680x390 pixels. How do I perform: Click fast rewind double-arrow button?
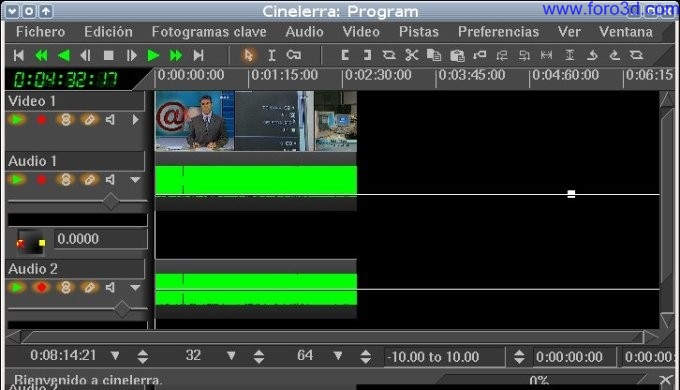41,56
